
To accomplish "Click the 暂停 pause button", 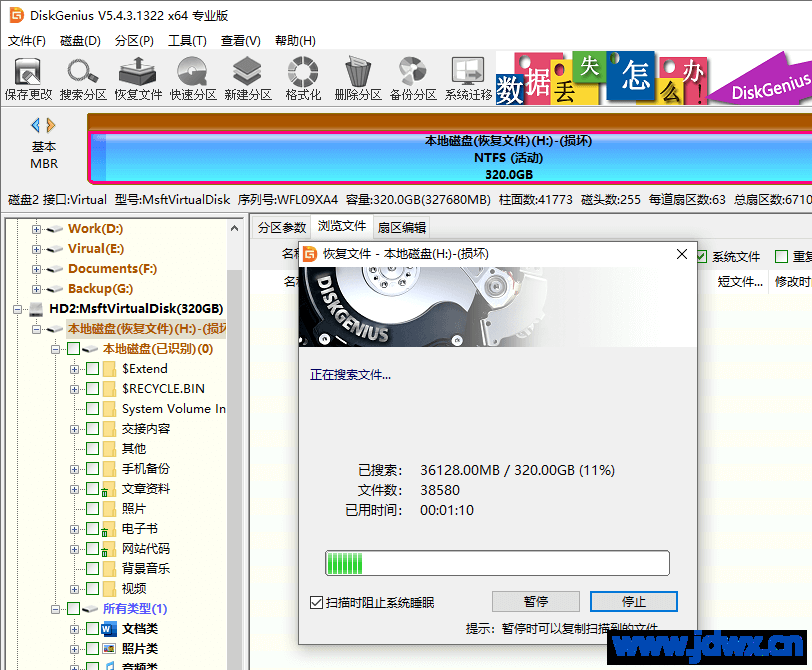I will point(535,602).
